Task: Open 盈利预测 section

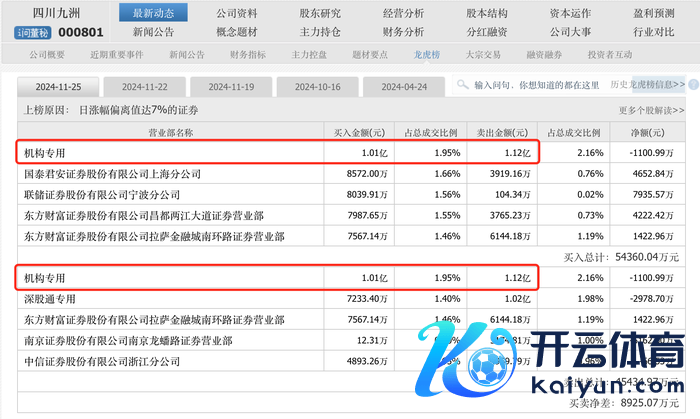Action: tap(653, 14)
